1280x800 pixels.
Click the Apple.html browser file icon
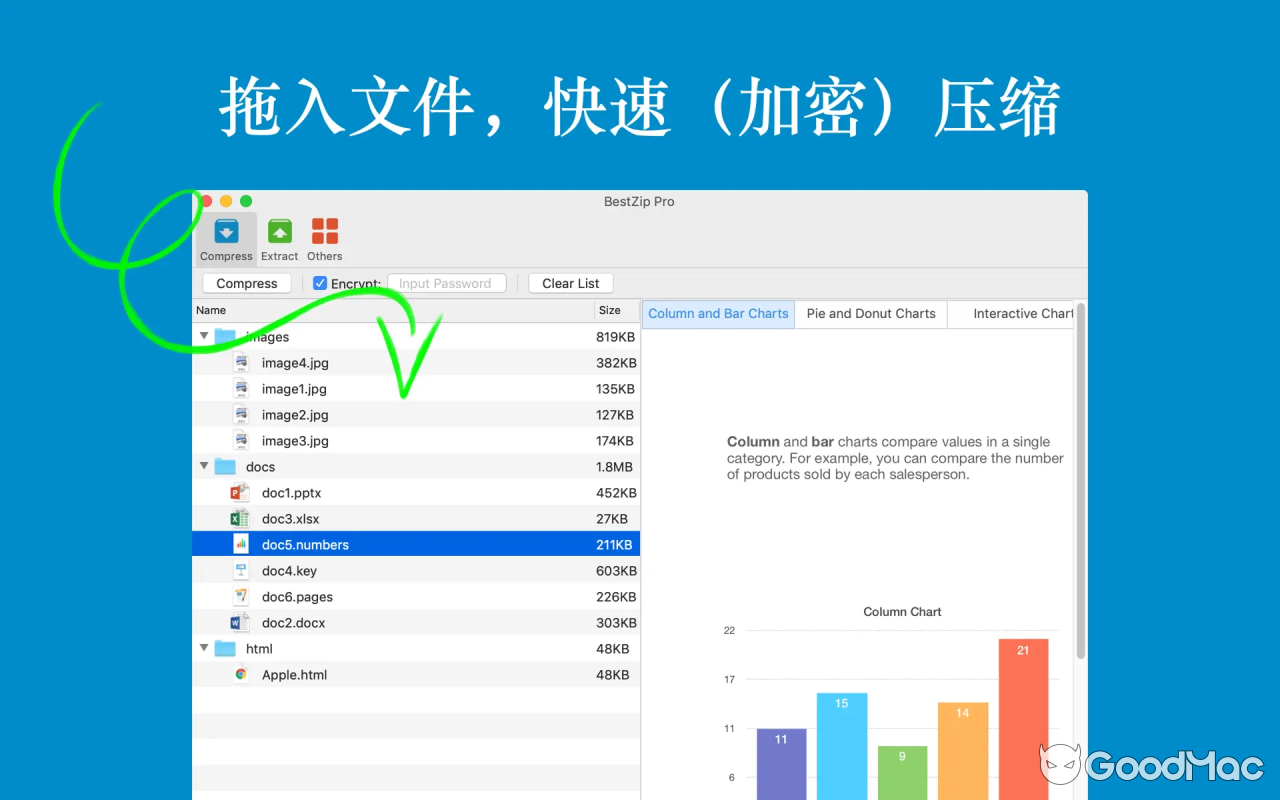coord(240,674)
